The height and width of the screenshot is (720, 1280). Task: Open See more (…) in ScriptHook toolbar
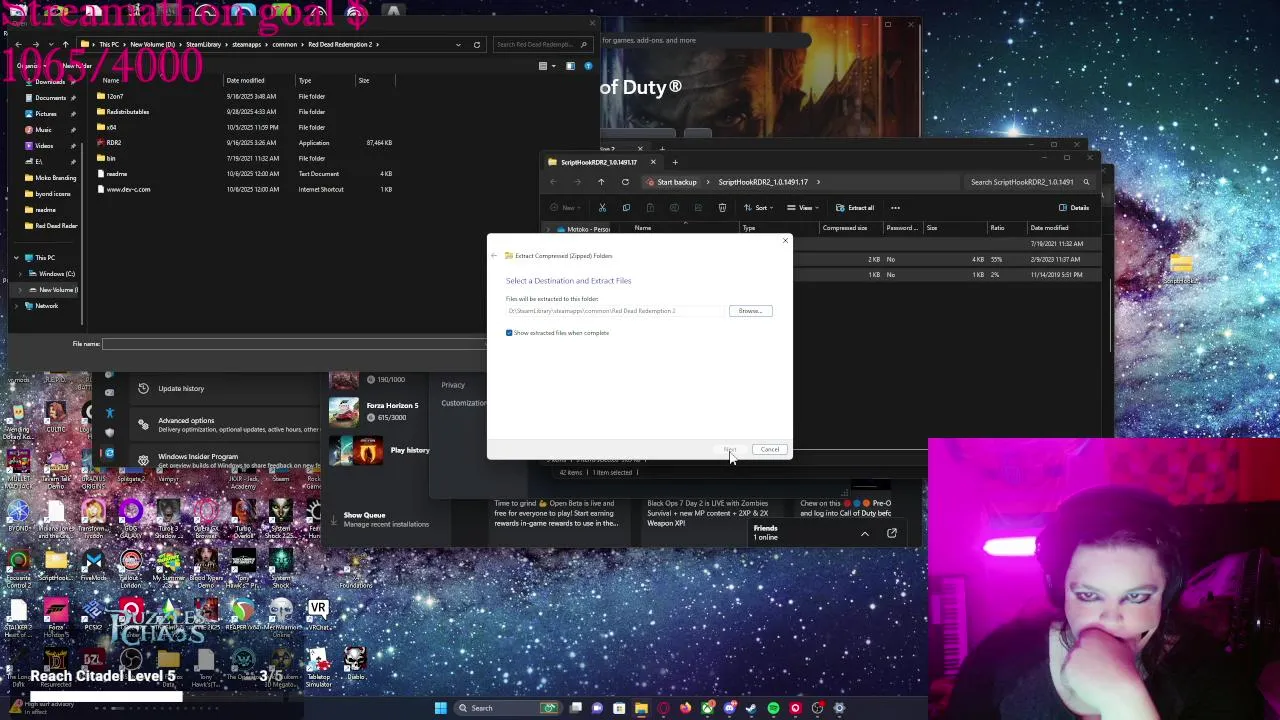(895, 208)
